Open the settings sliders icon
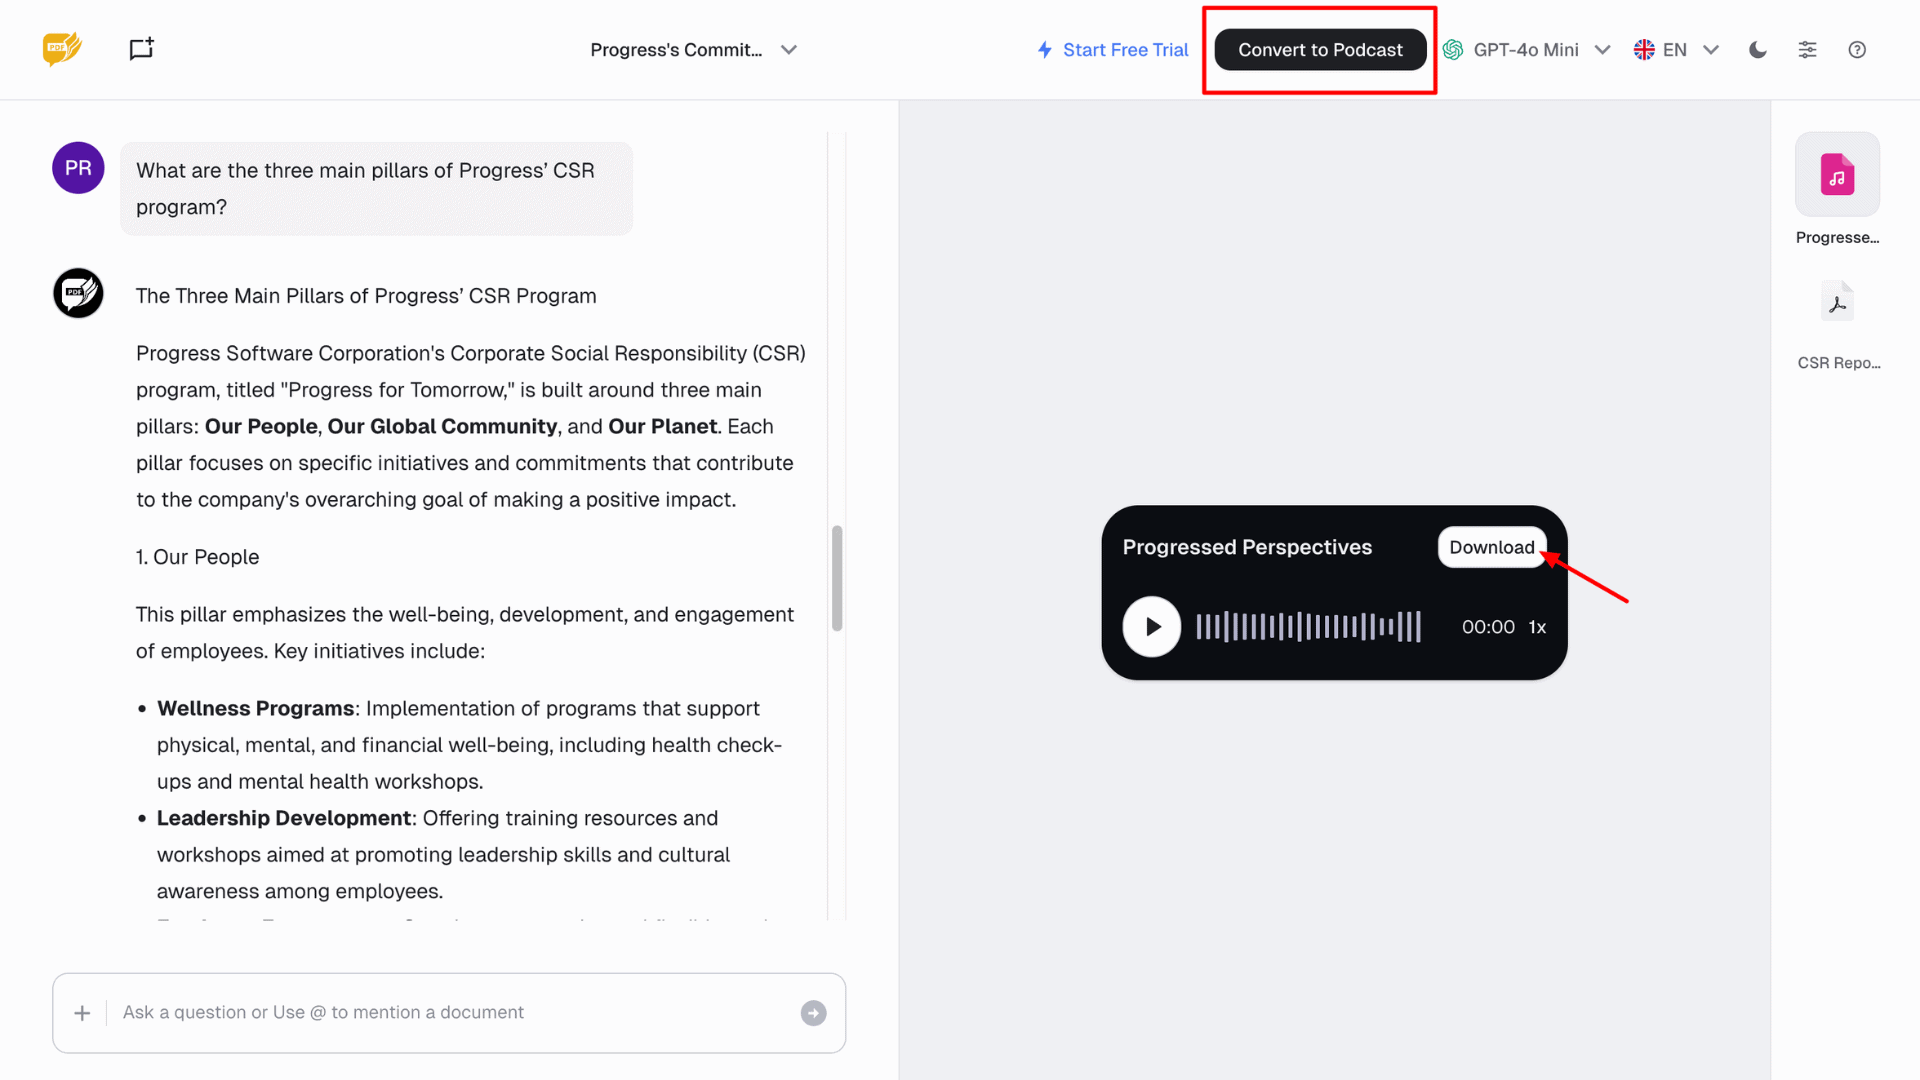The width and height of the screenshot is (1920, 1080). 1807,50
